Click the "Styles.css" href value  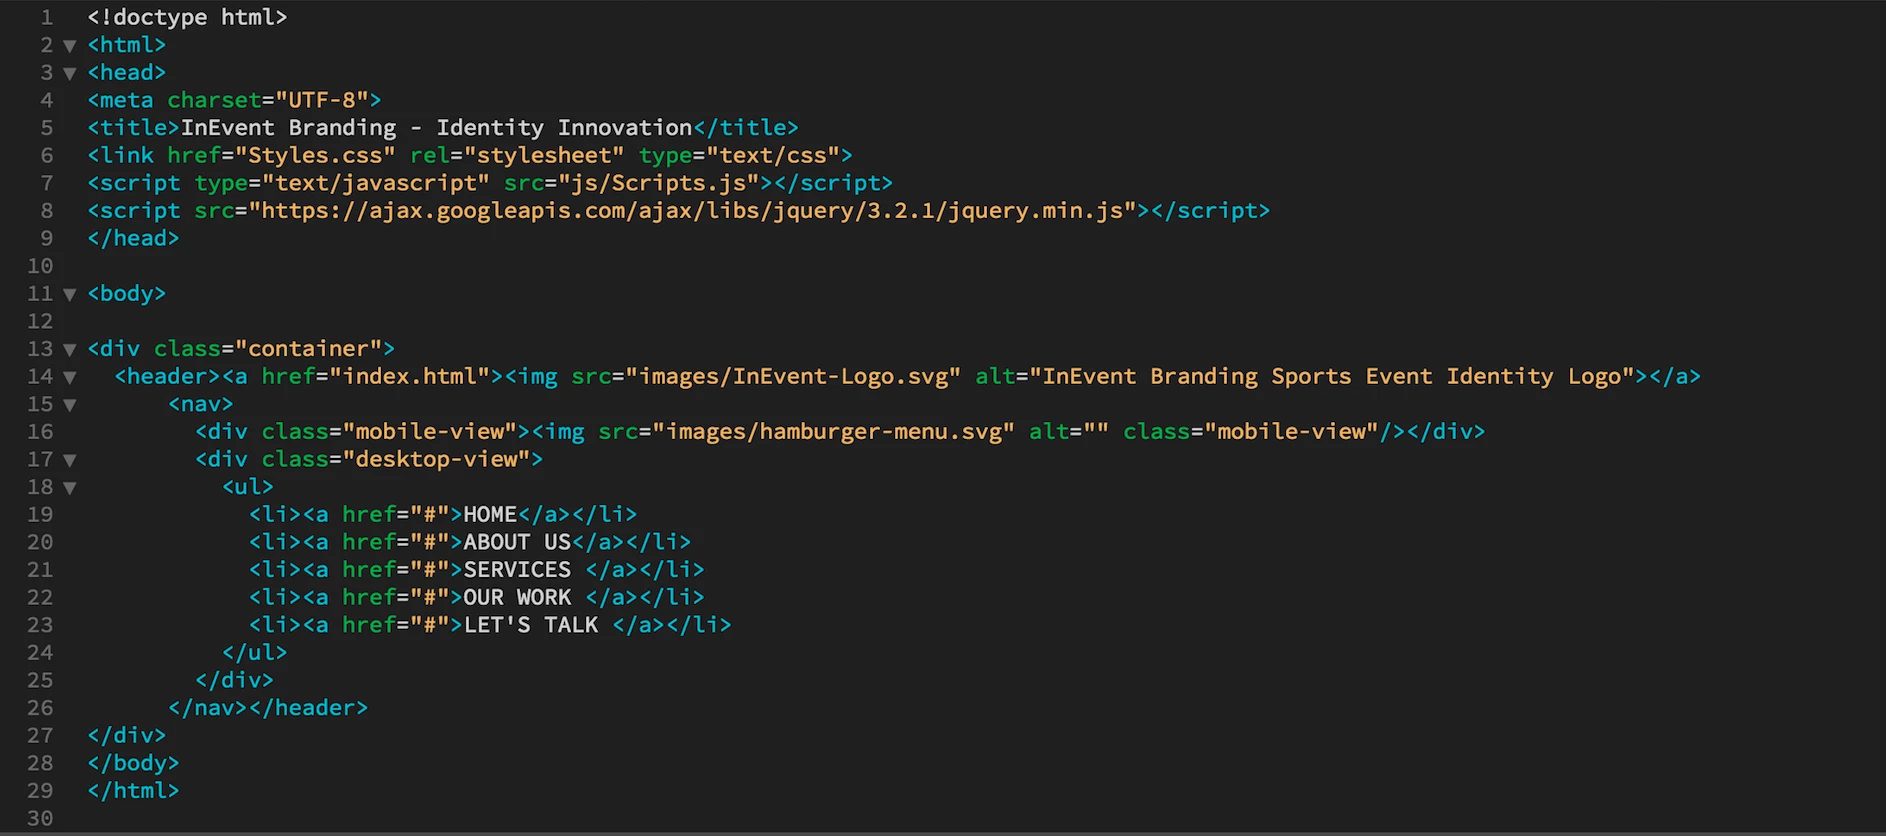click(x=315, y=155)
